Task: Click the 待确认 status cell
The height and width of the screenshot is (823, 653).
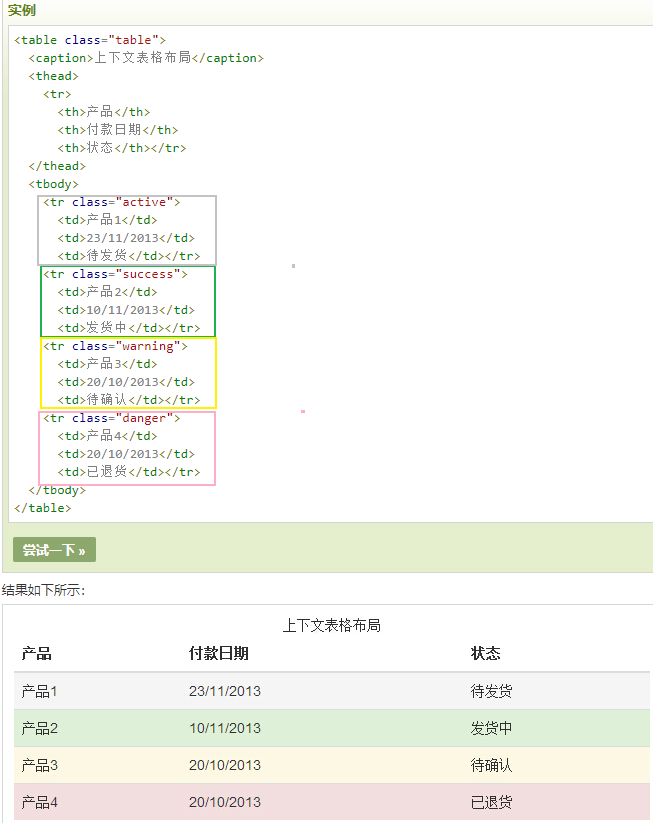Action: 491,765
